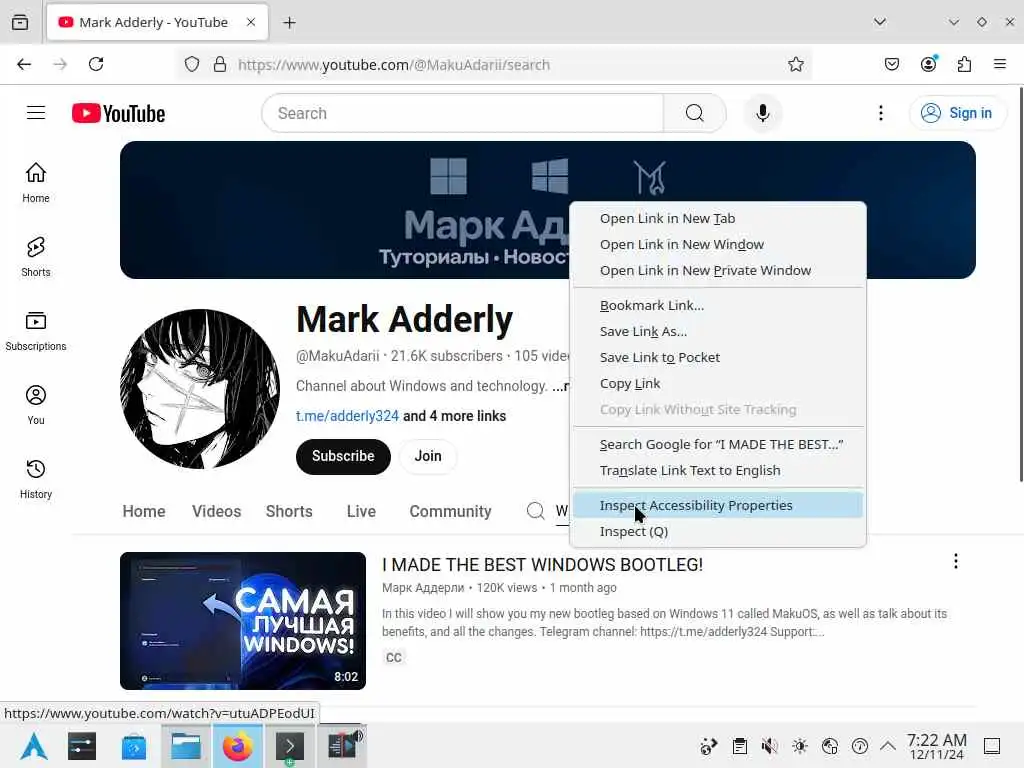Viewport: 1024px width, 768px height.
Task: Click the channel search magnifier icon
Action: coord(536,511)
